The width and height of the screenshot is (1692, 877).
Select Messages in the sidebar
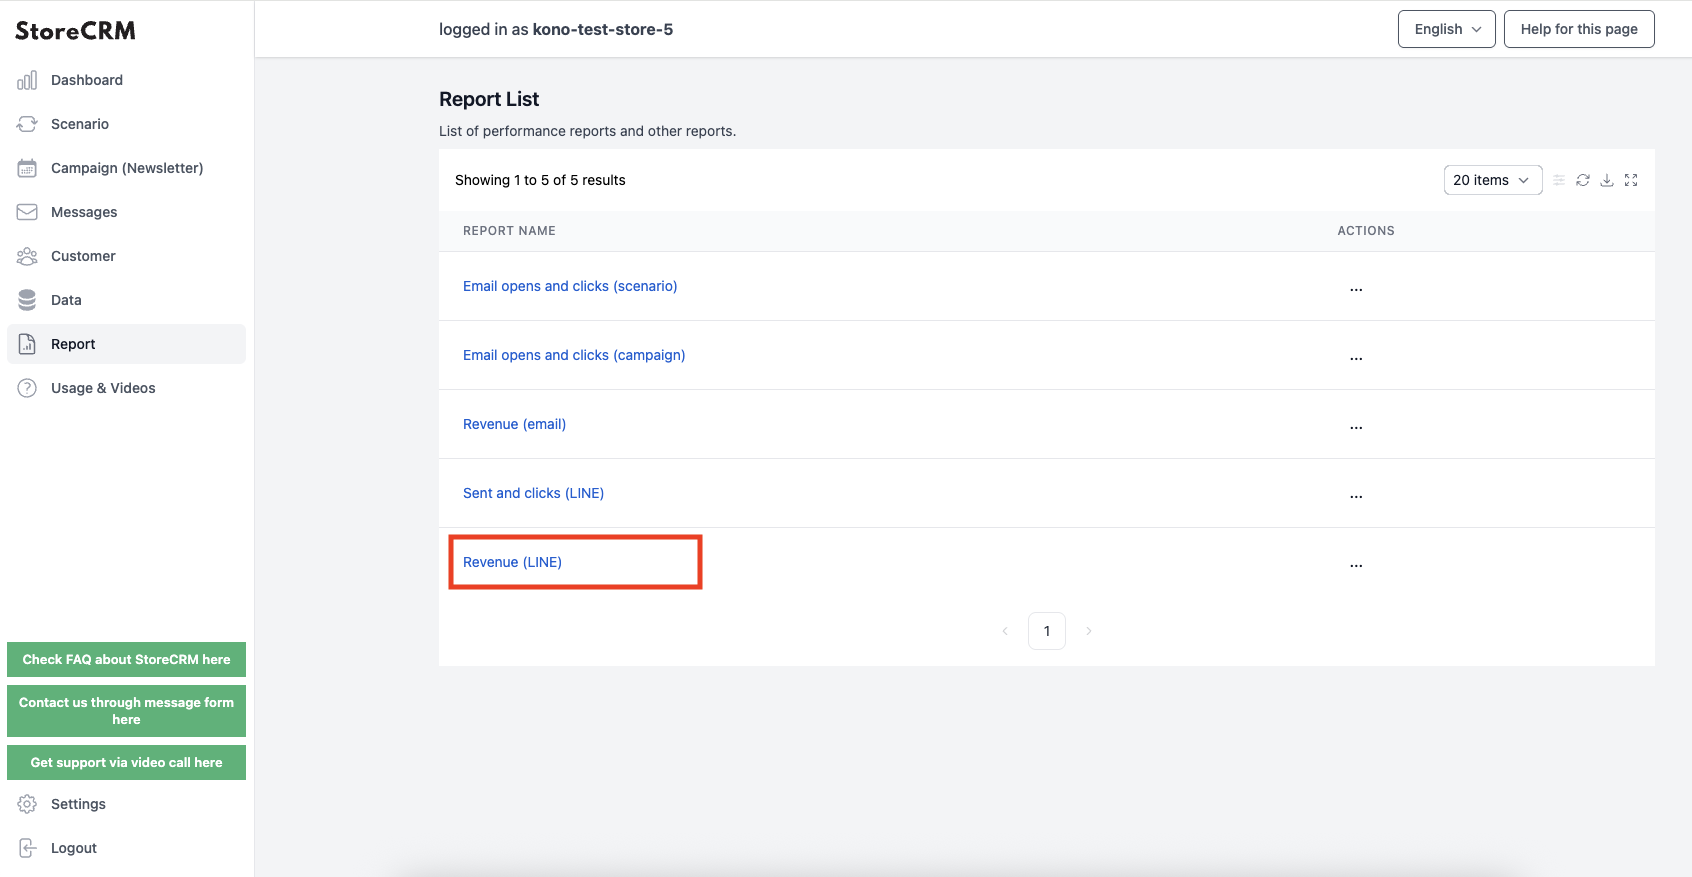[x=126, y=212]
